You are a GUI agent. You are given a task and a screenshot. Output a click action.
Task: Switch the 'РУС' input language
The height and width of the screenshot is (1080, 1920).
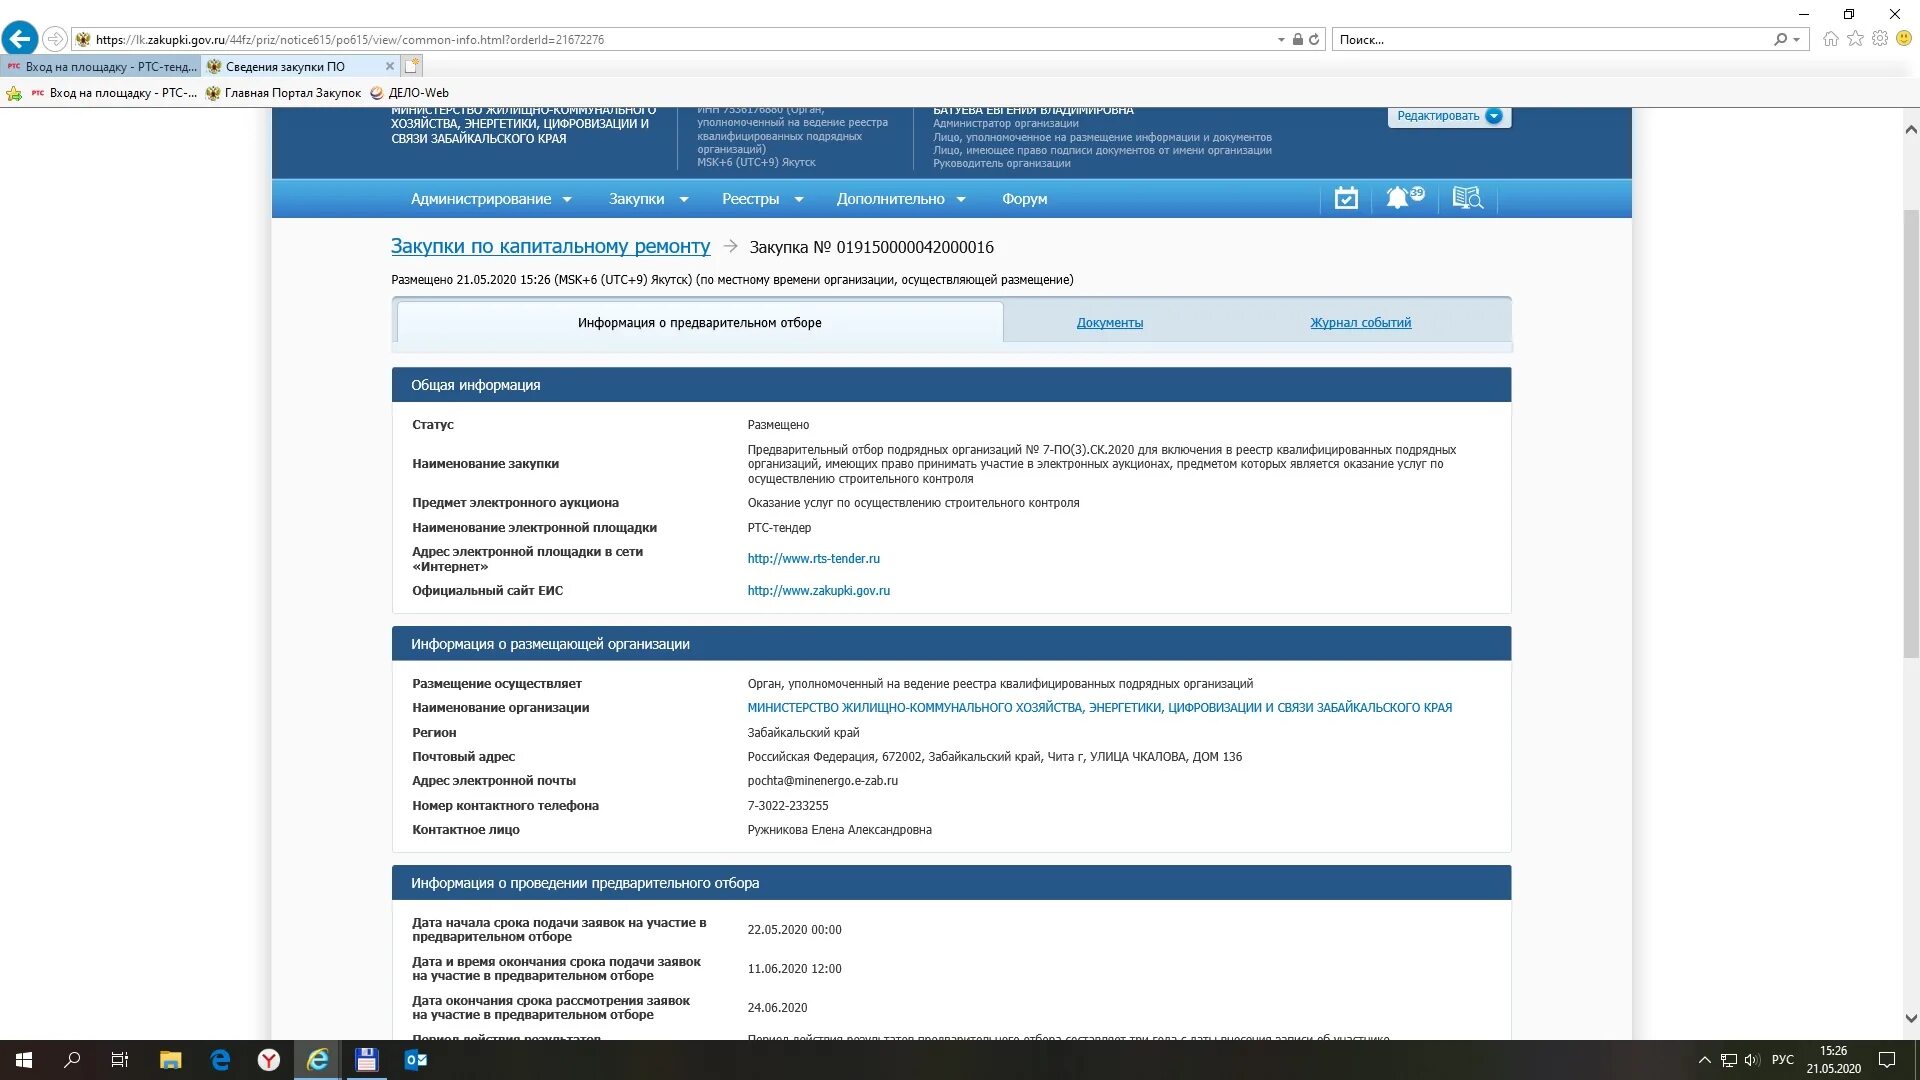pyautogui.click(x=1783, y=1060)
